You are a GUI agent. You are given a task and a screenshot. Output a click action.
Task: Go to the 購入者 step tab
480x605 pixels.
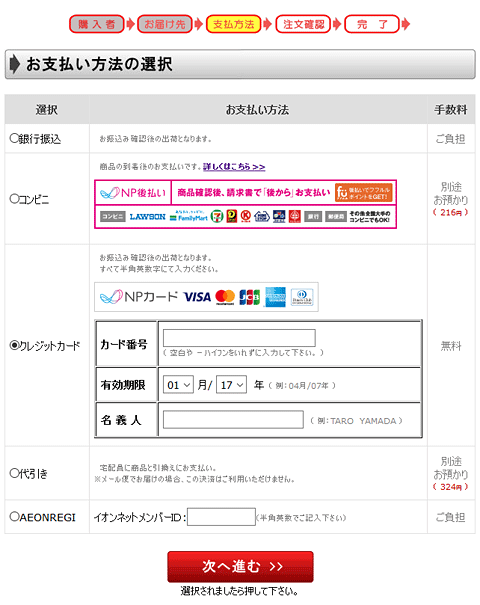point(96,24)
